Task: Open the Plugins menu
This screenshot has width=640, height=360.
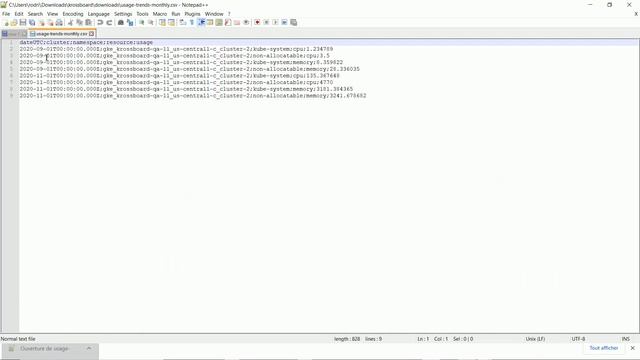Action: 192,14
